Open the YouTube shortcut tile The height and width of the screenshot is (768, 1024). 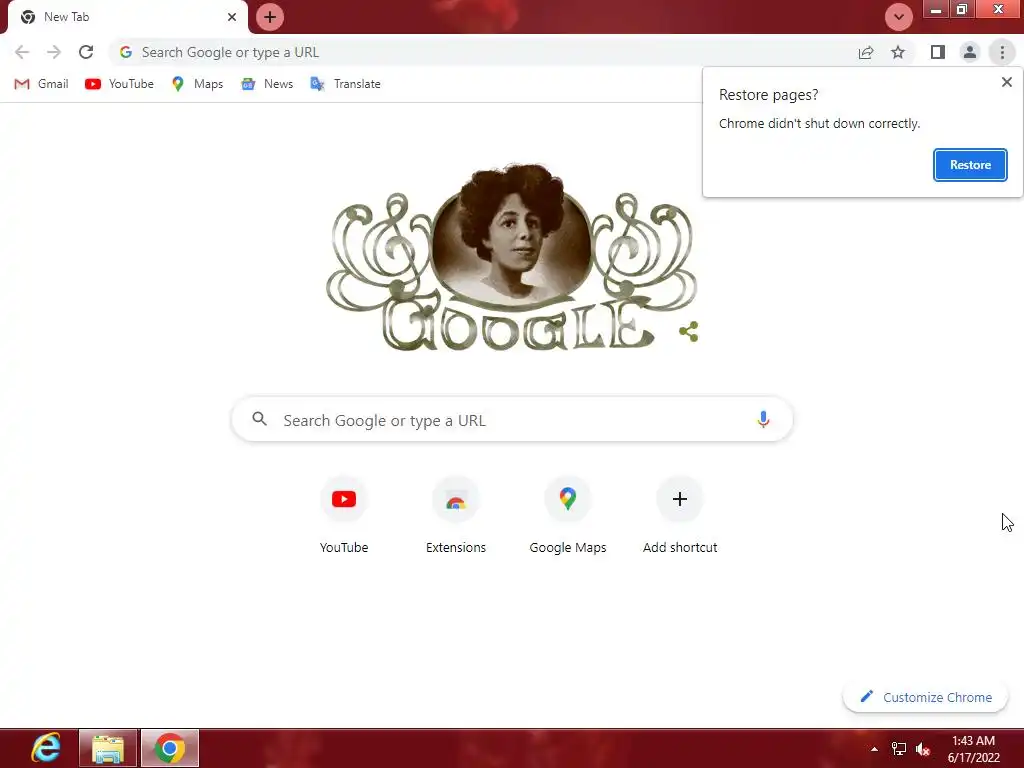[x=344, y=516]
